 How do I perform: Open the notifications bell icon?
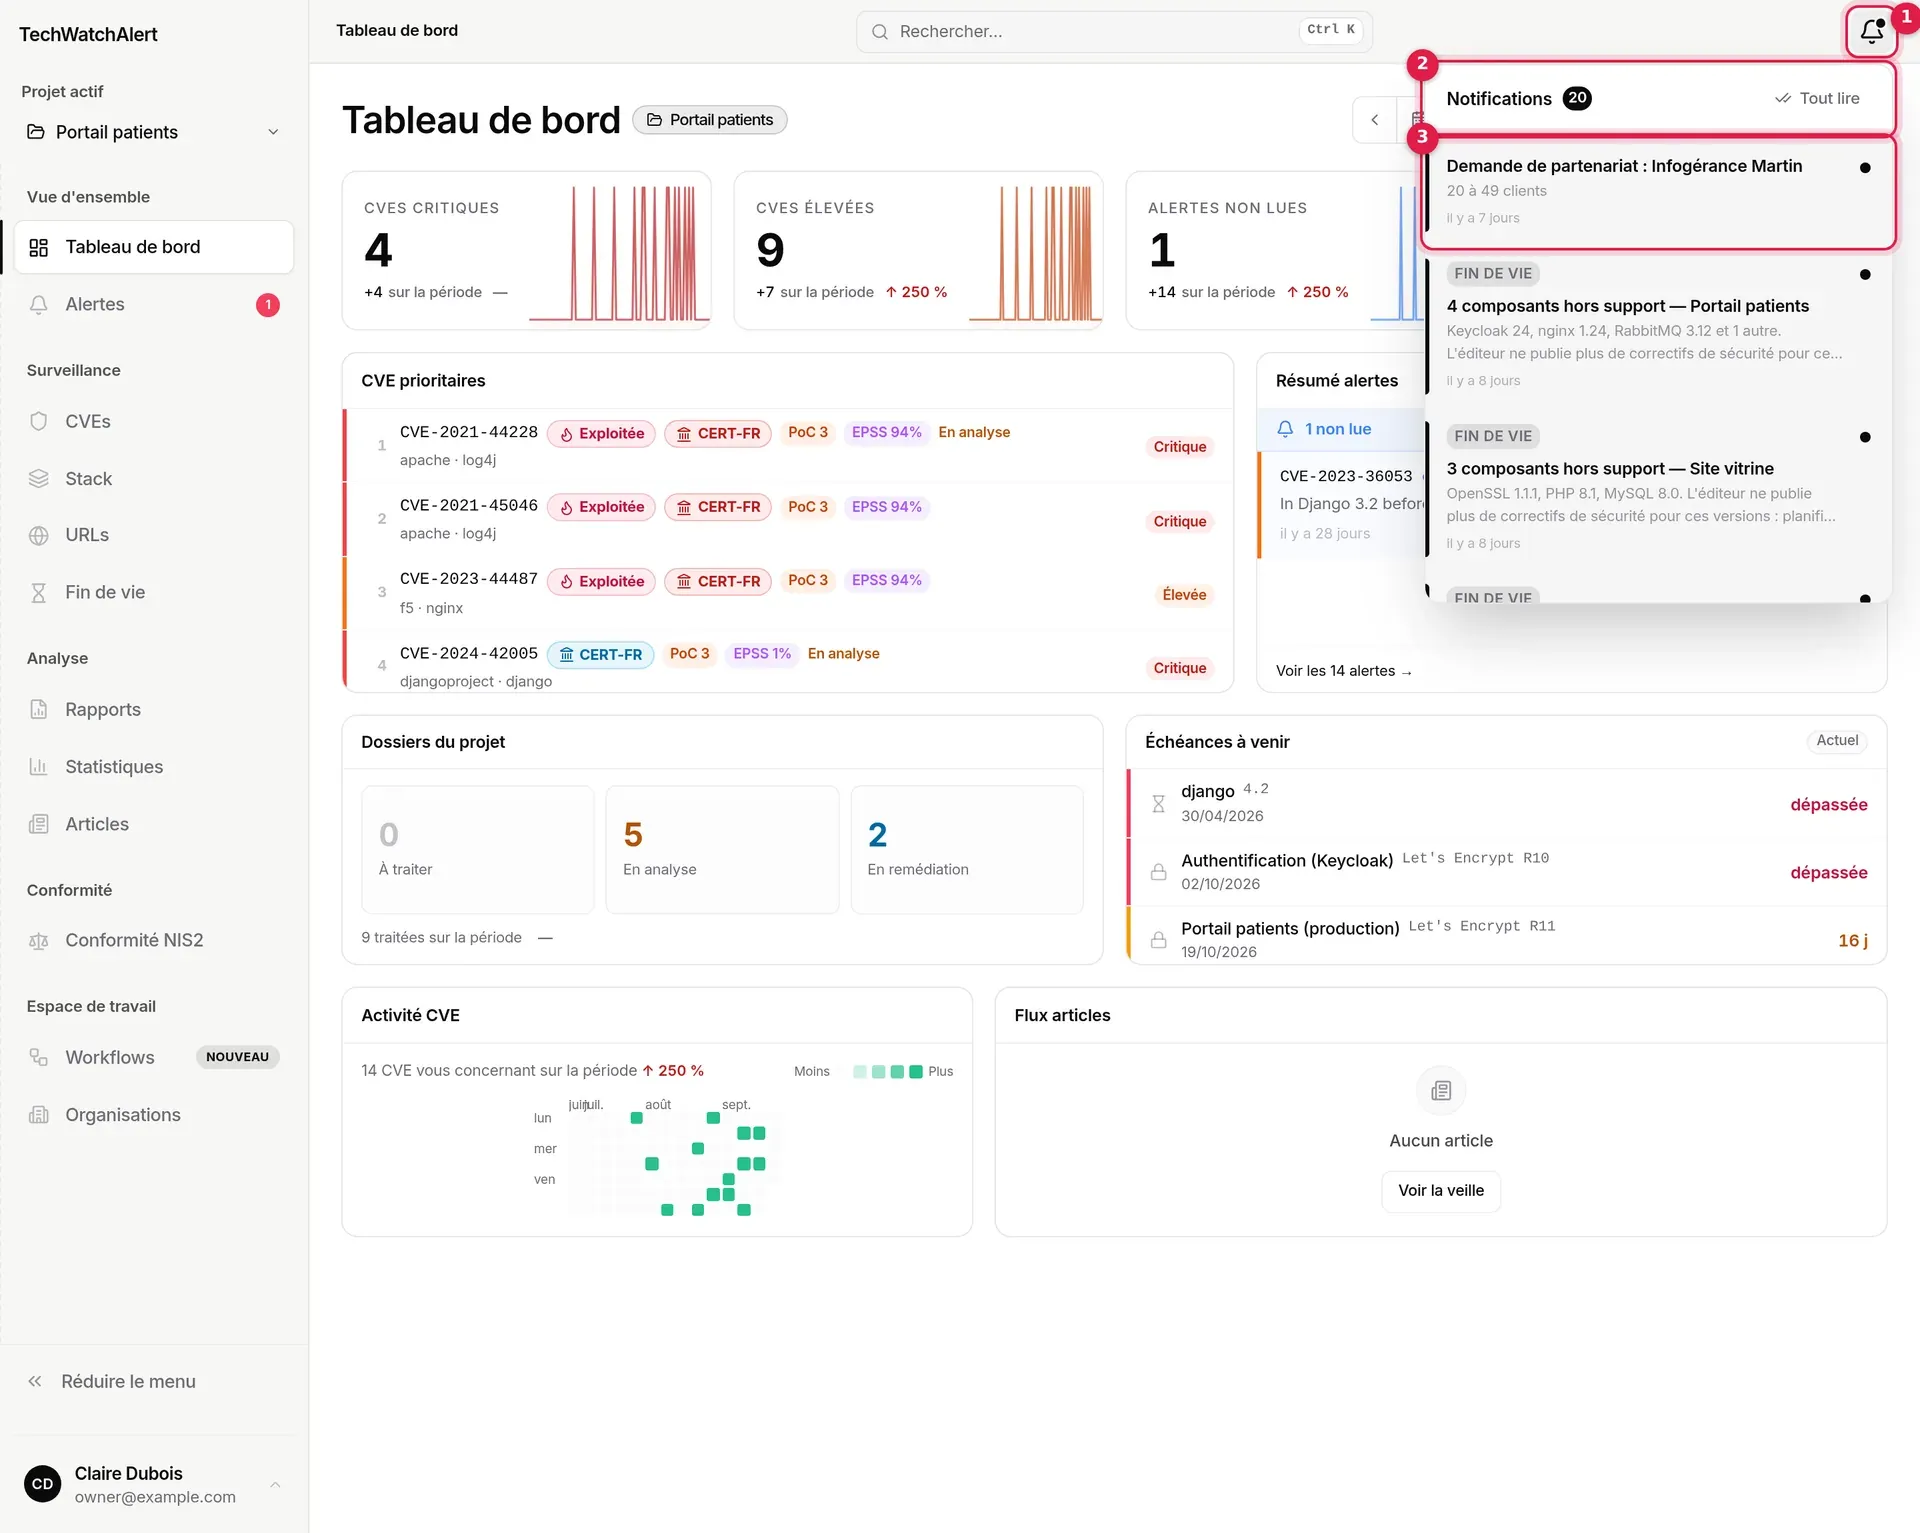[1871, 31]
